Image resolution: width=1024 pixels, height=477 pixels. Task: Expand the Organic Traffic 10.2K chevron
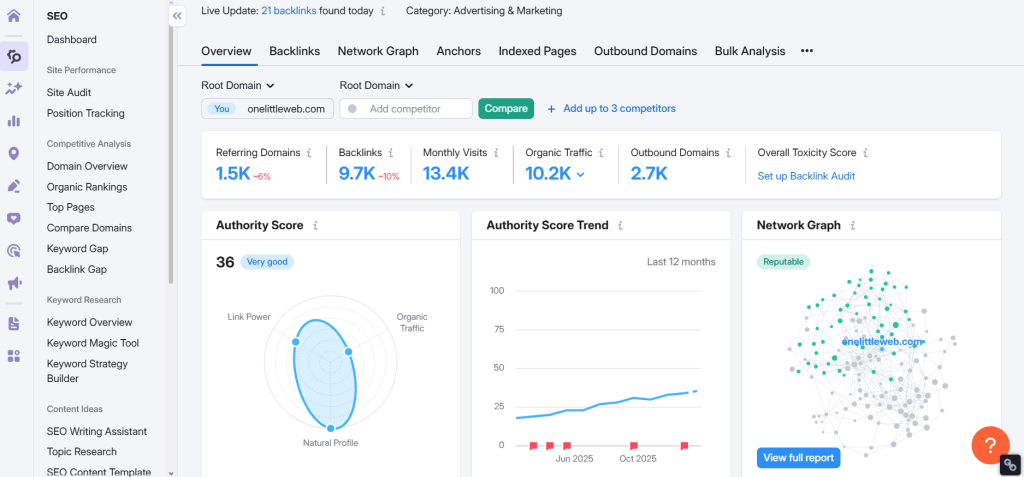(581, 174)
